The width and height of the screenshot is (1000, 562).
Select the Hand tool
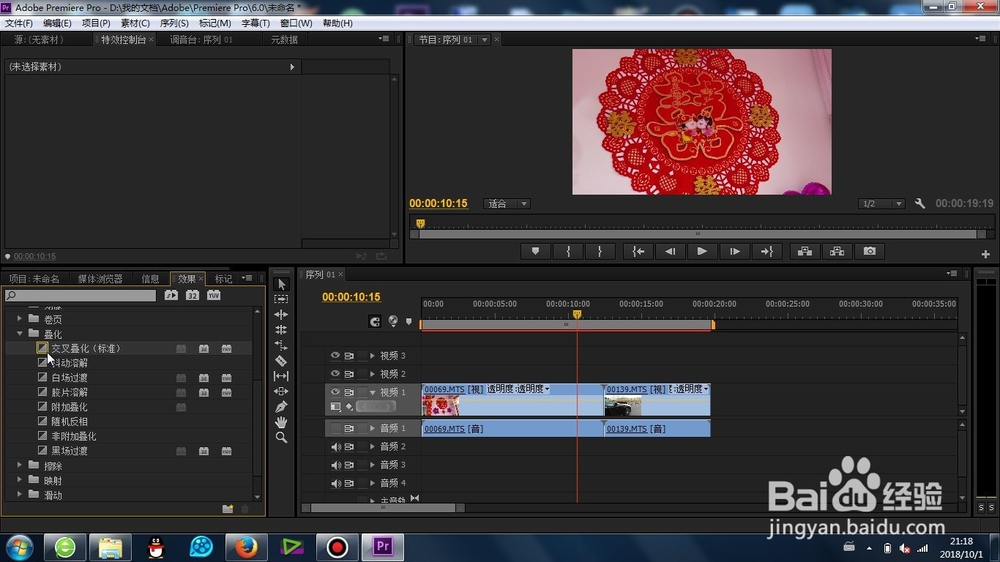(x=281, y=422)
